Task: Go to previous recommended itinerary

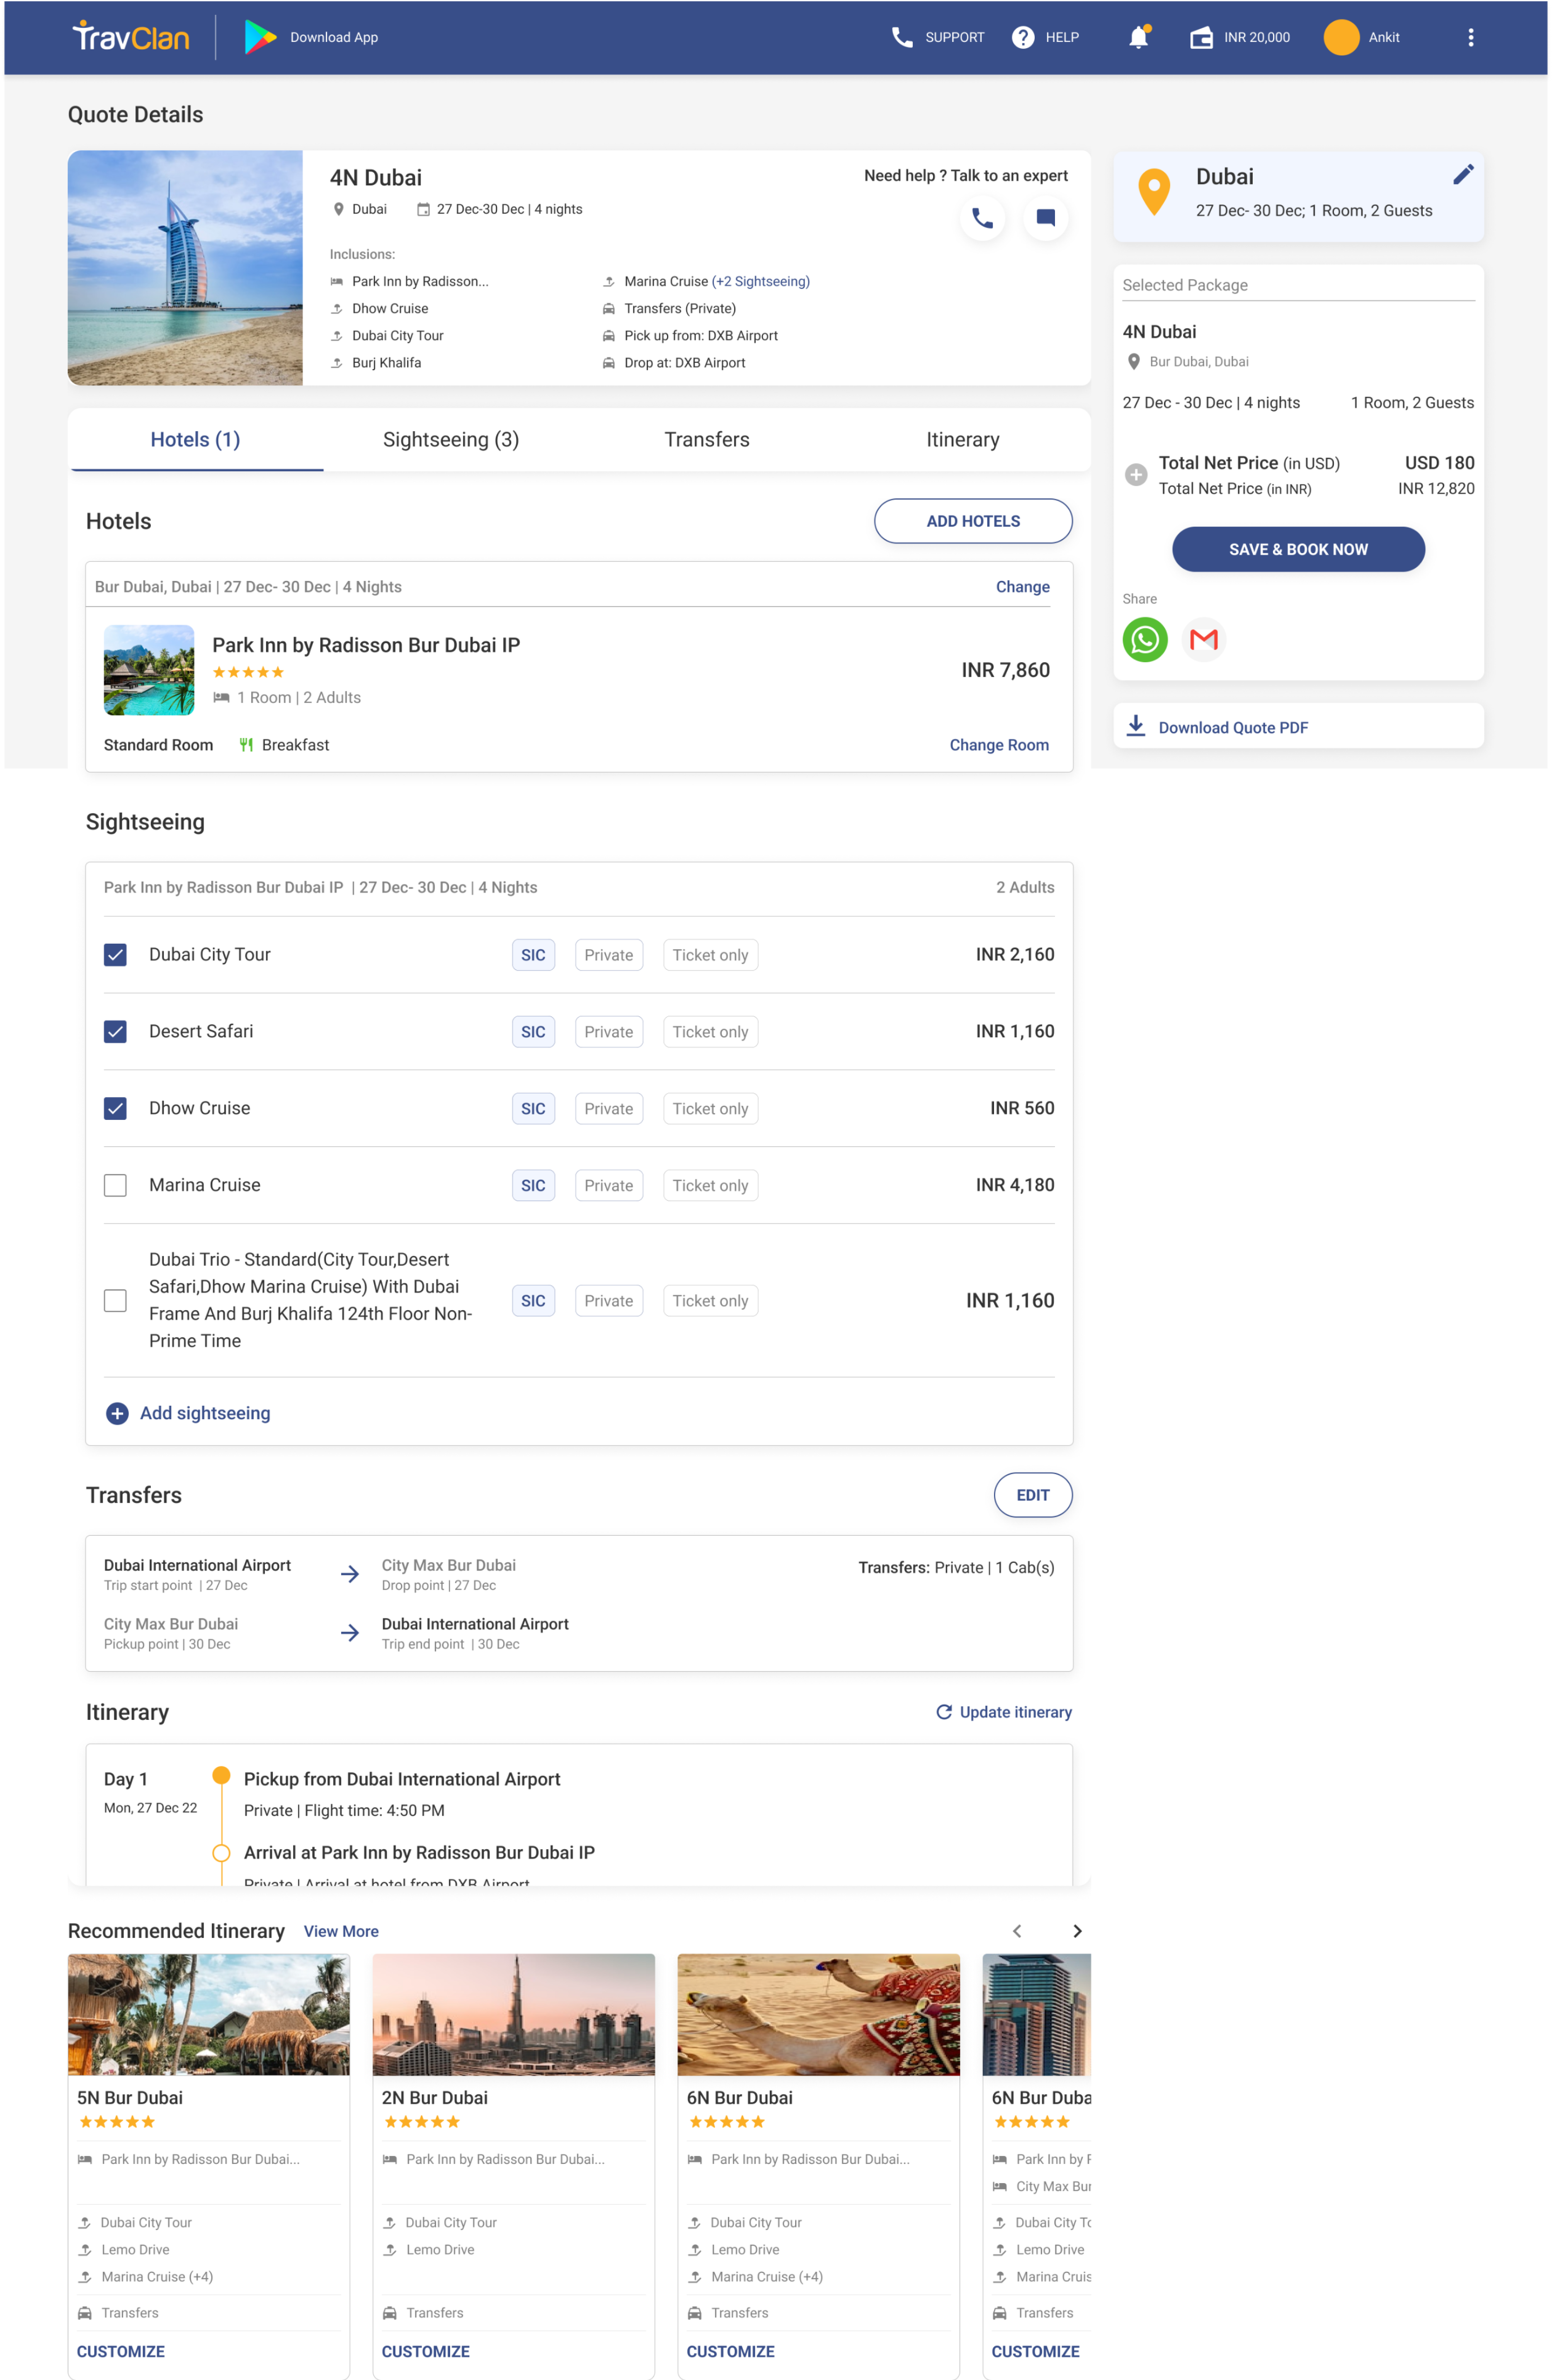Action: [x=1017, y=1931]
